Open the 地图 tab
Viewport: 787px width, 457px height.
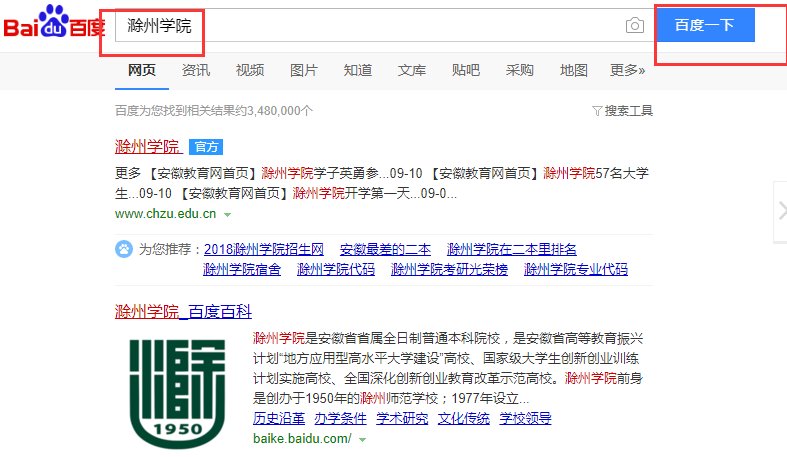tap(574, 70)
